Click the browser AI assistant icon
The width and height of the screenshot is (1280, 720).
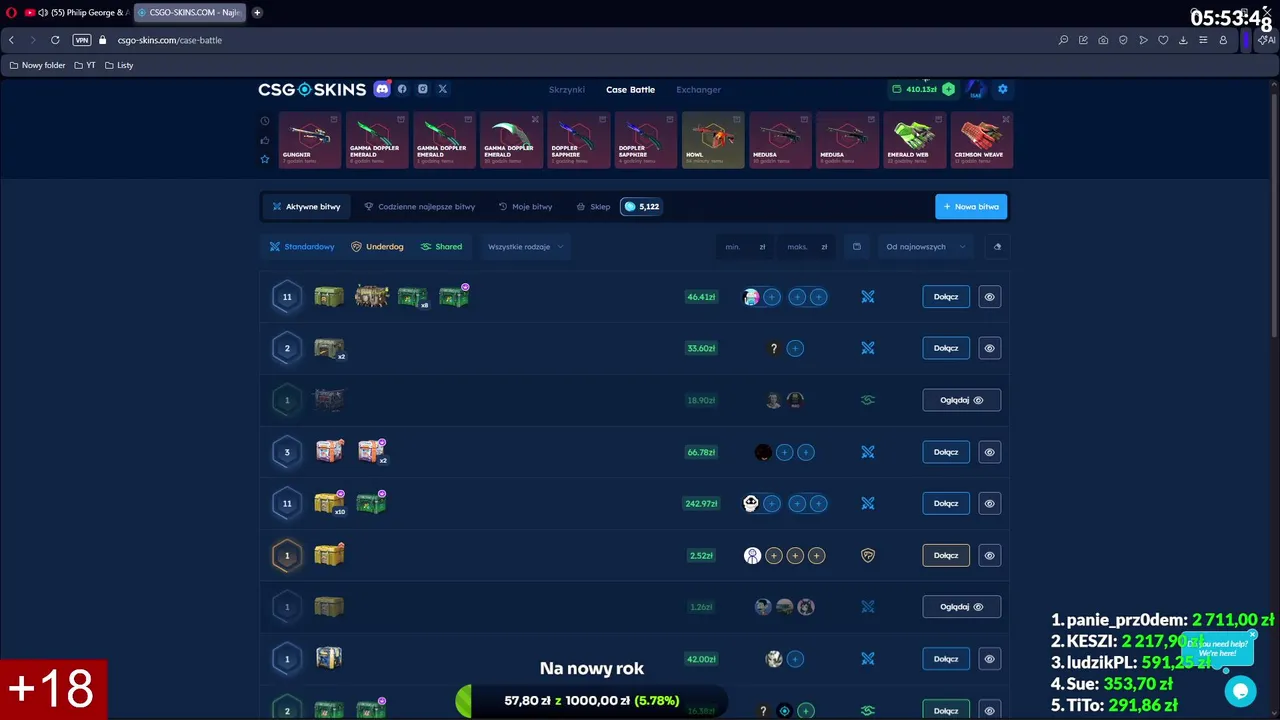(1267, 40)
